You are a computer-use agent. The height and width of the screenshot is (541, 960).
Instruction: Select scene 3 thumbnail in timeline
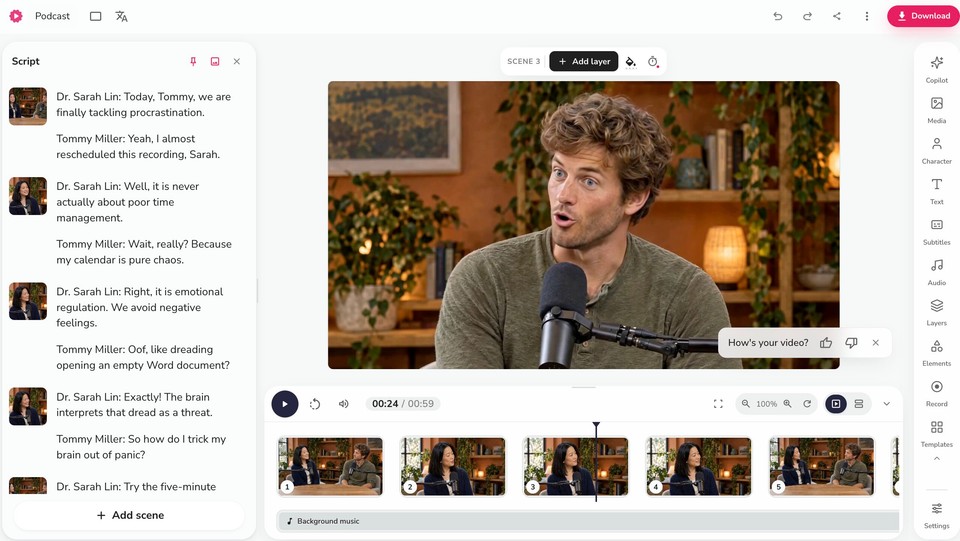point(576,466)
